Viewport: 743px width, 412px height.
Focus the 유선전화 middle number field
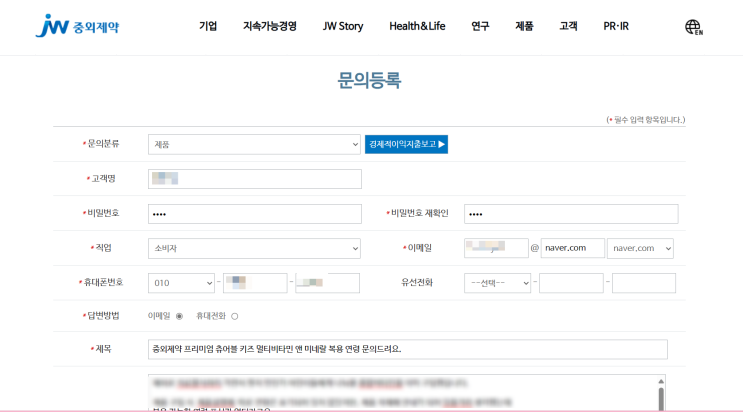(x=571, y=283)
